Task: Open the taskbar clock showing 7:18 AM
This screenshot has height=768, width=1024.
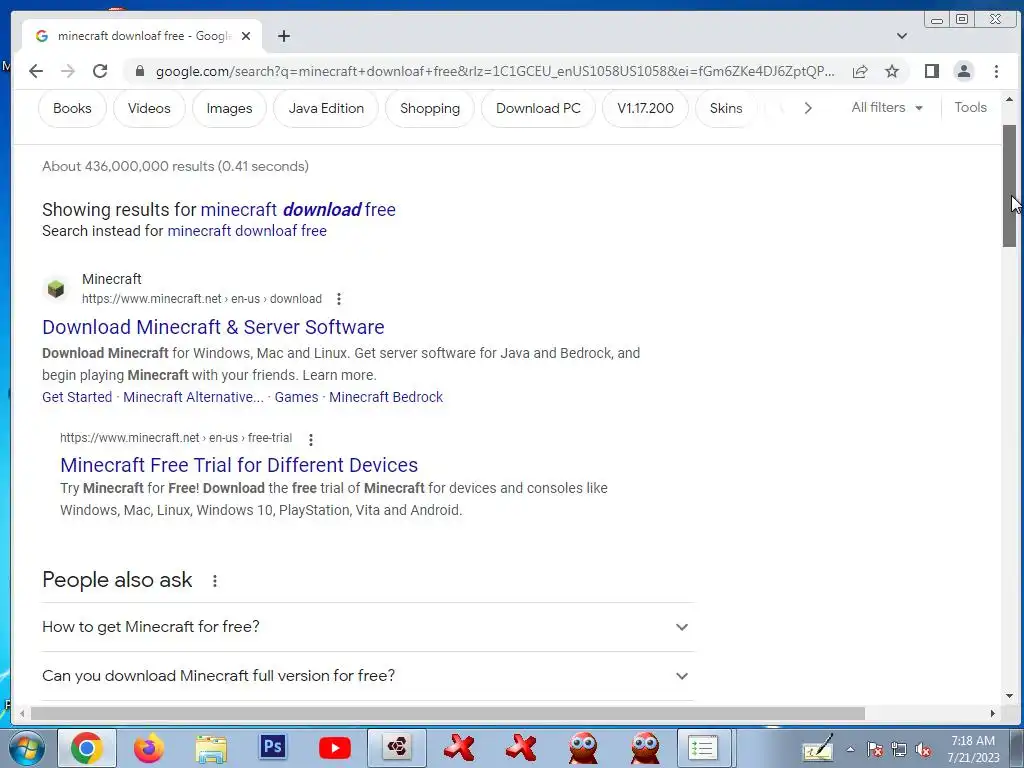Action: click(x=973, y=749)
